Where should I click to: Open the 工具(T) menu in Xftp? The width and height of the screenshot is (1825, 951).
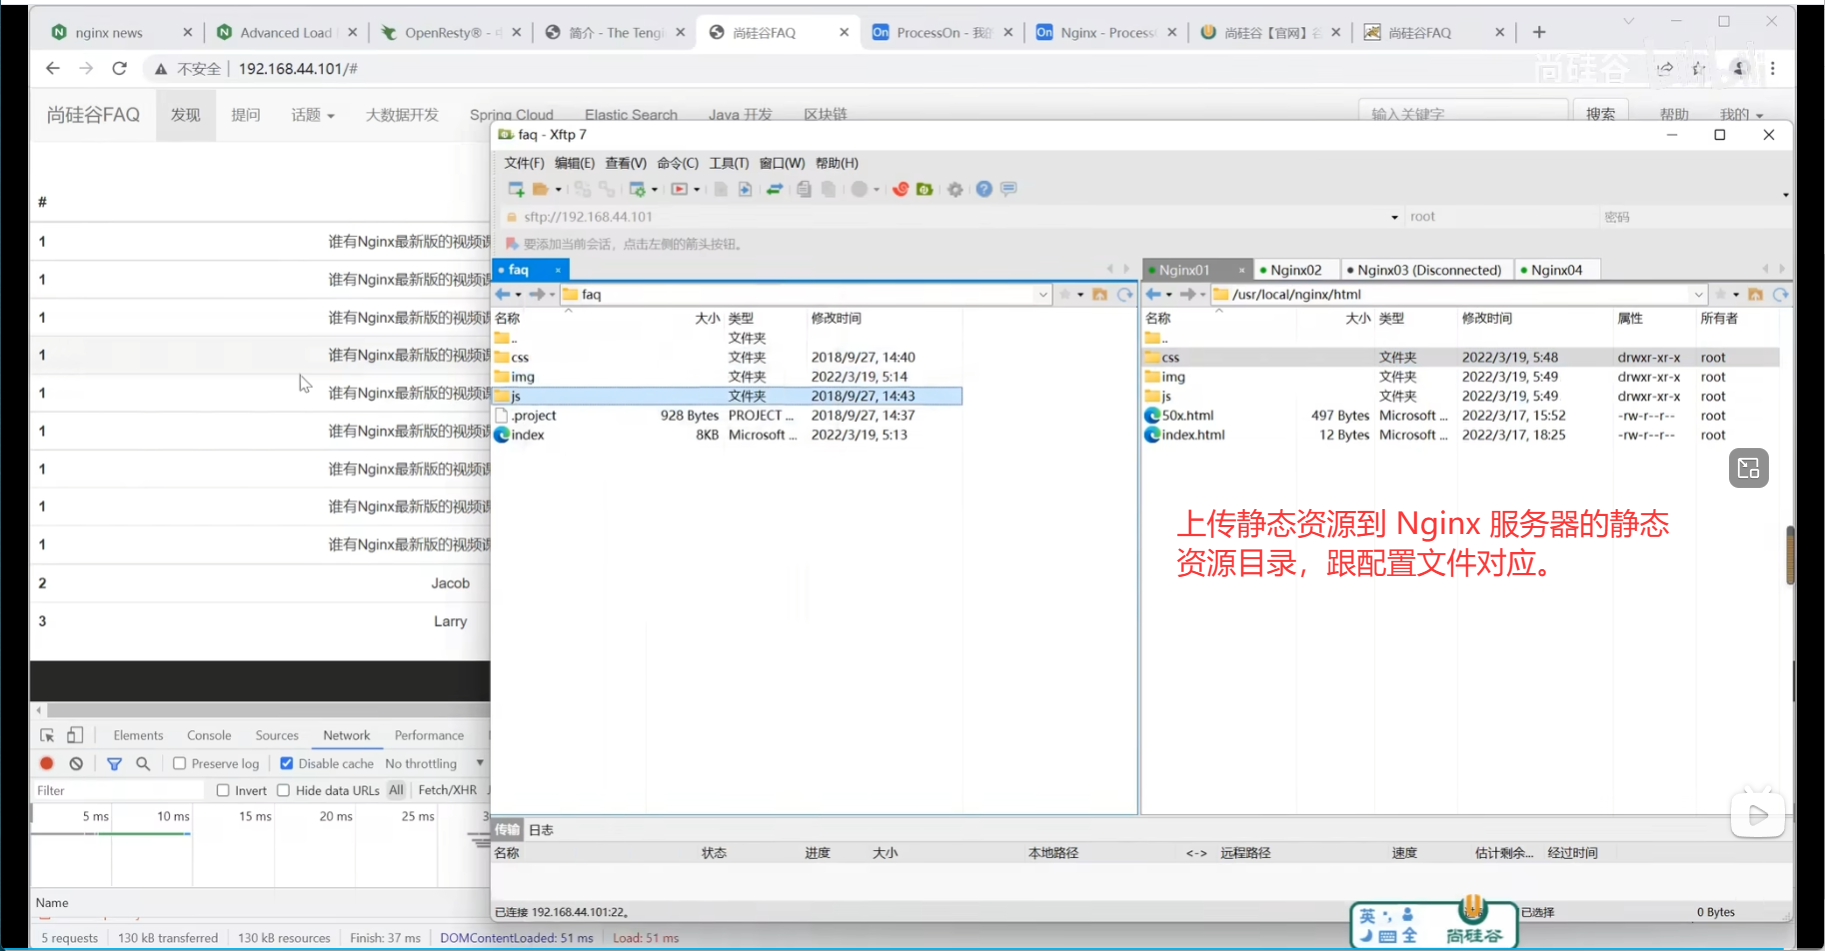[729, 163]
